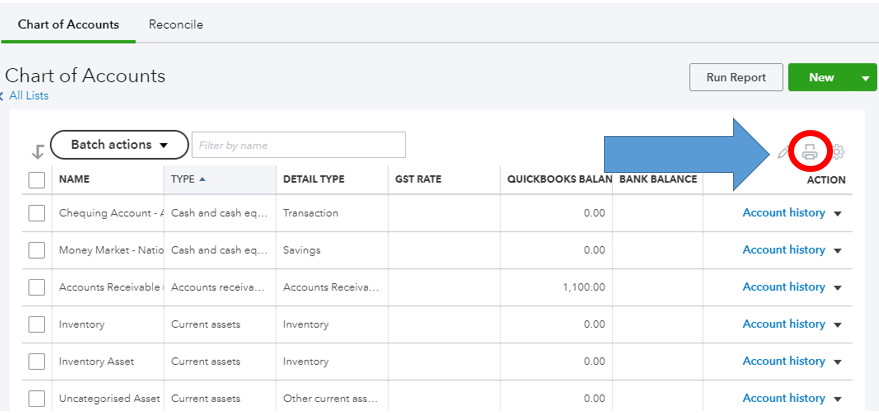The height and width of the screenshot is (413, 879).
Task: Click the Run Report button
Action: (735, 78)
